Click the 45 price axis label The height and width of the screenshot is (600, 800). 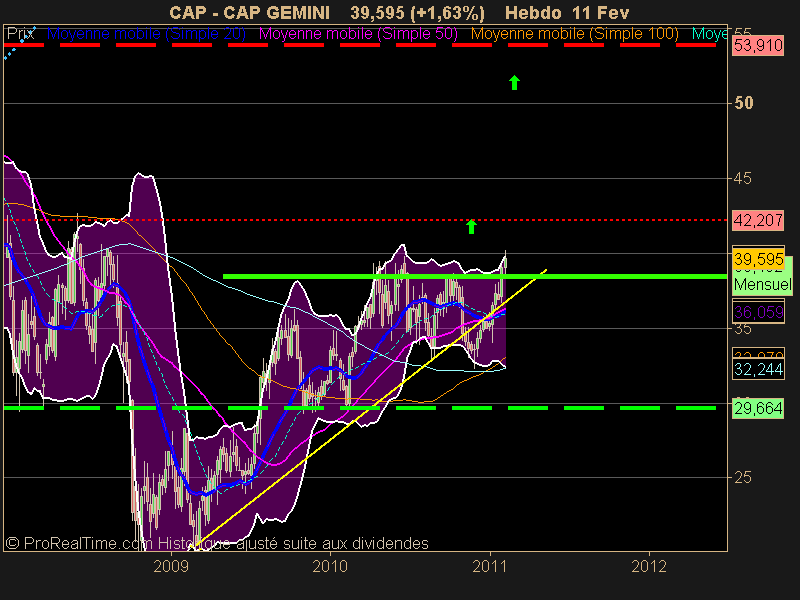743,179
